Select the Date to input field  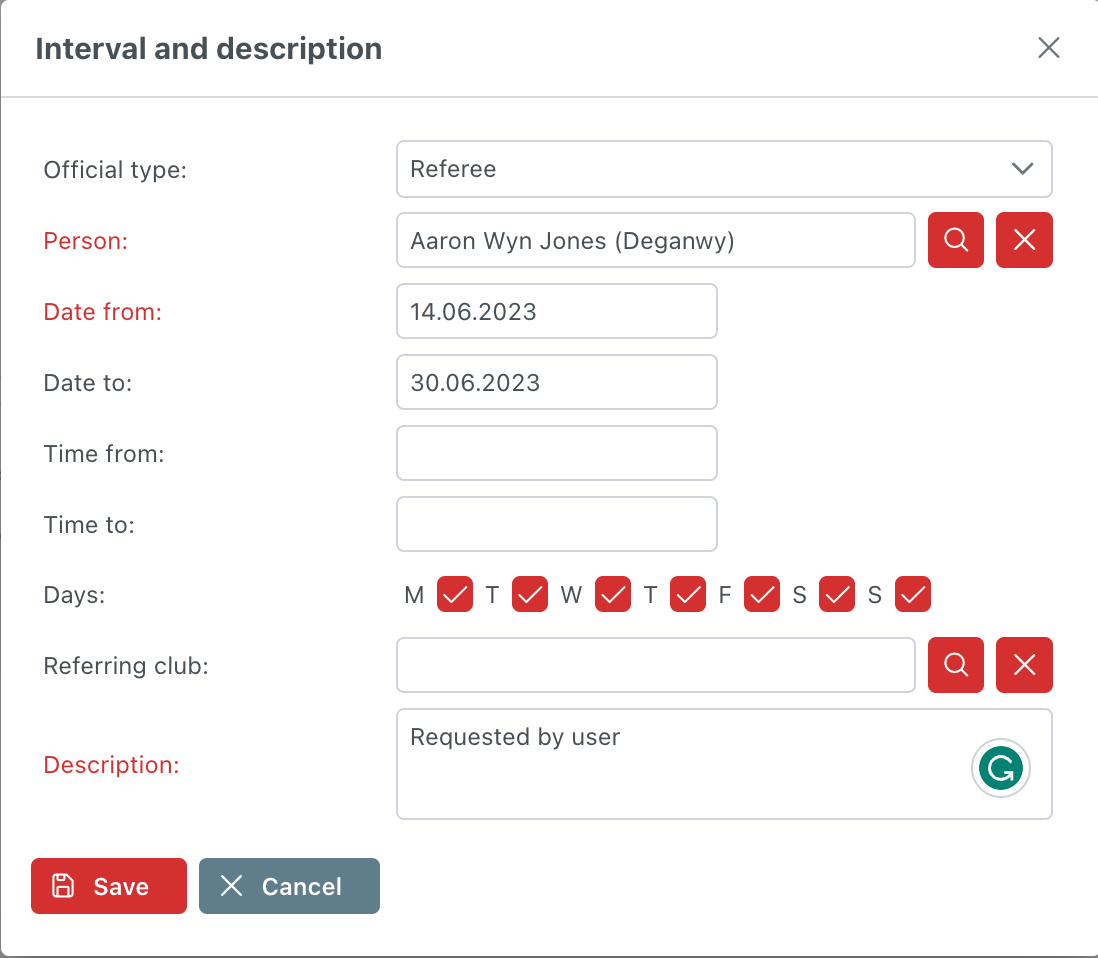click(556, 382)
